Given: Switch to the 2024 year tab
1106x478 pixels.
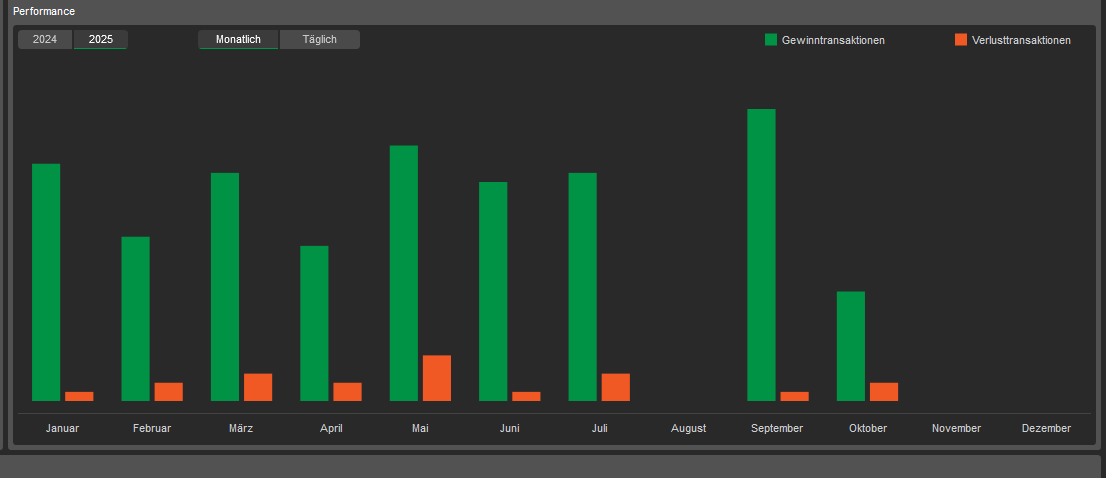Looking at the screenshot, I should pyautogui.click(x=45, y=40).
